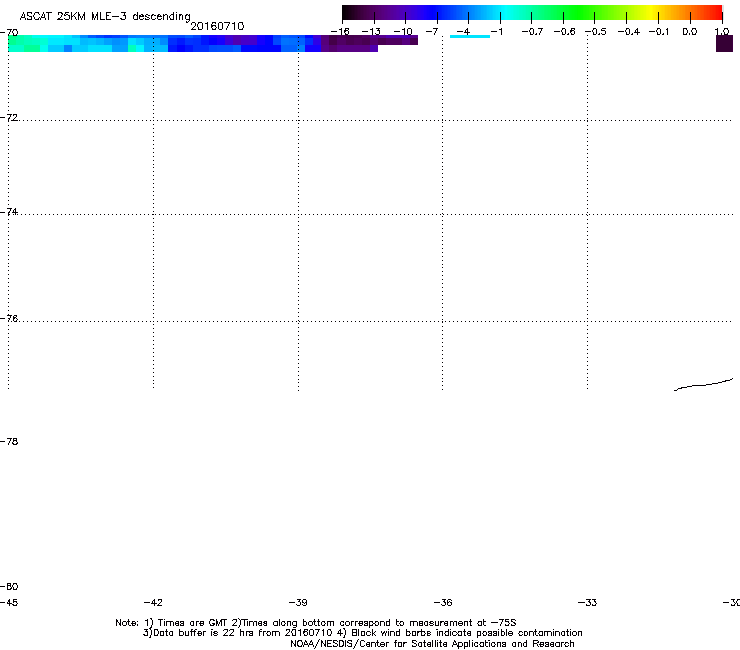Screen dimensions: 740x650
Task: Click the title "ASCAT 25KM MLE-3 descending"
Action: 105,16
